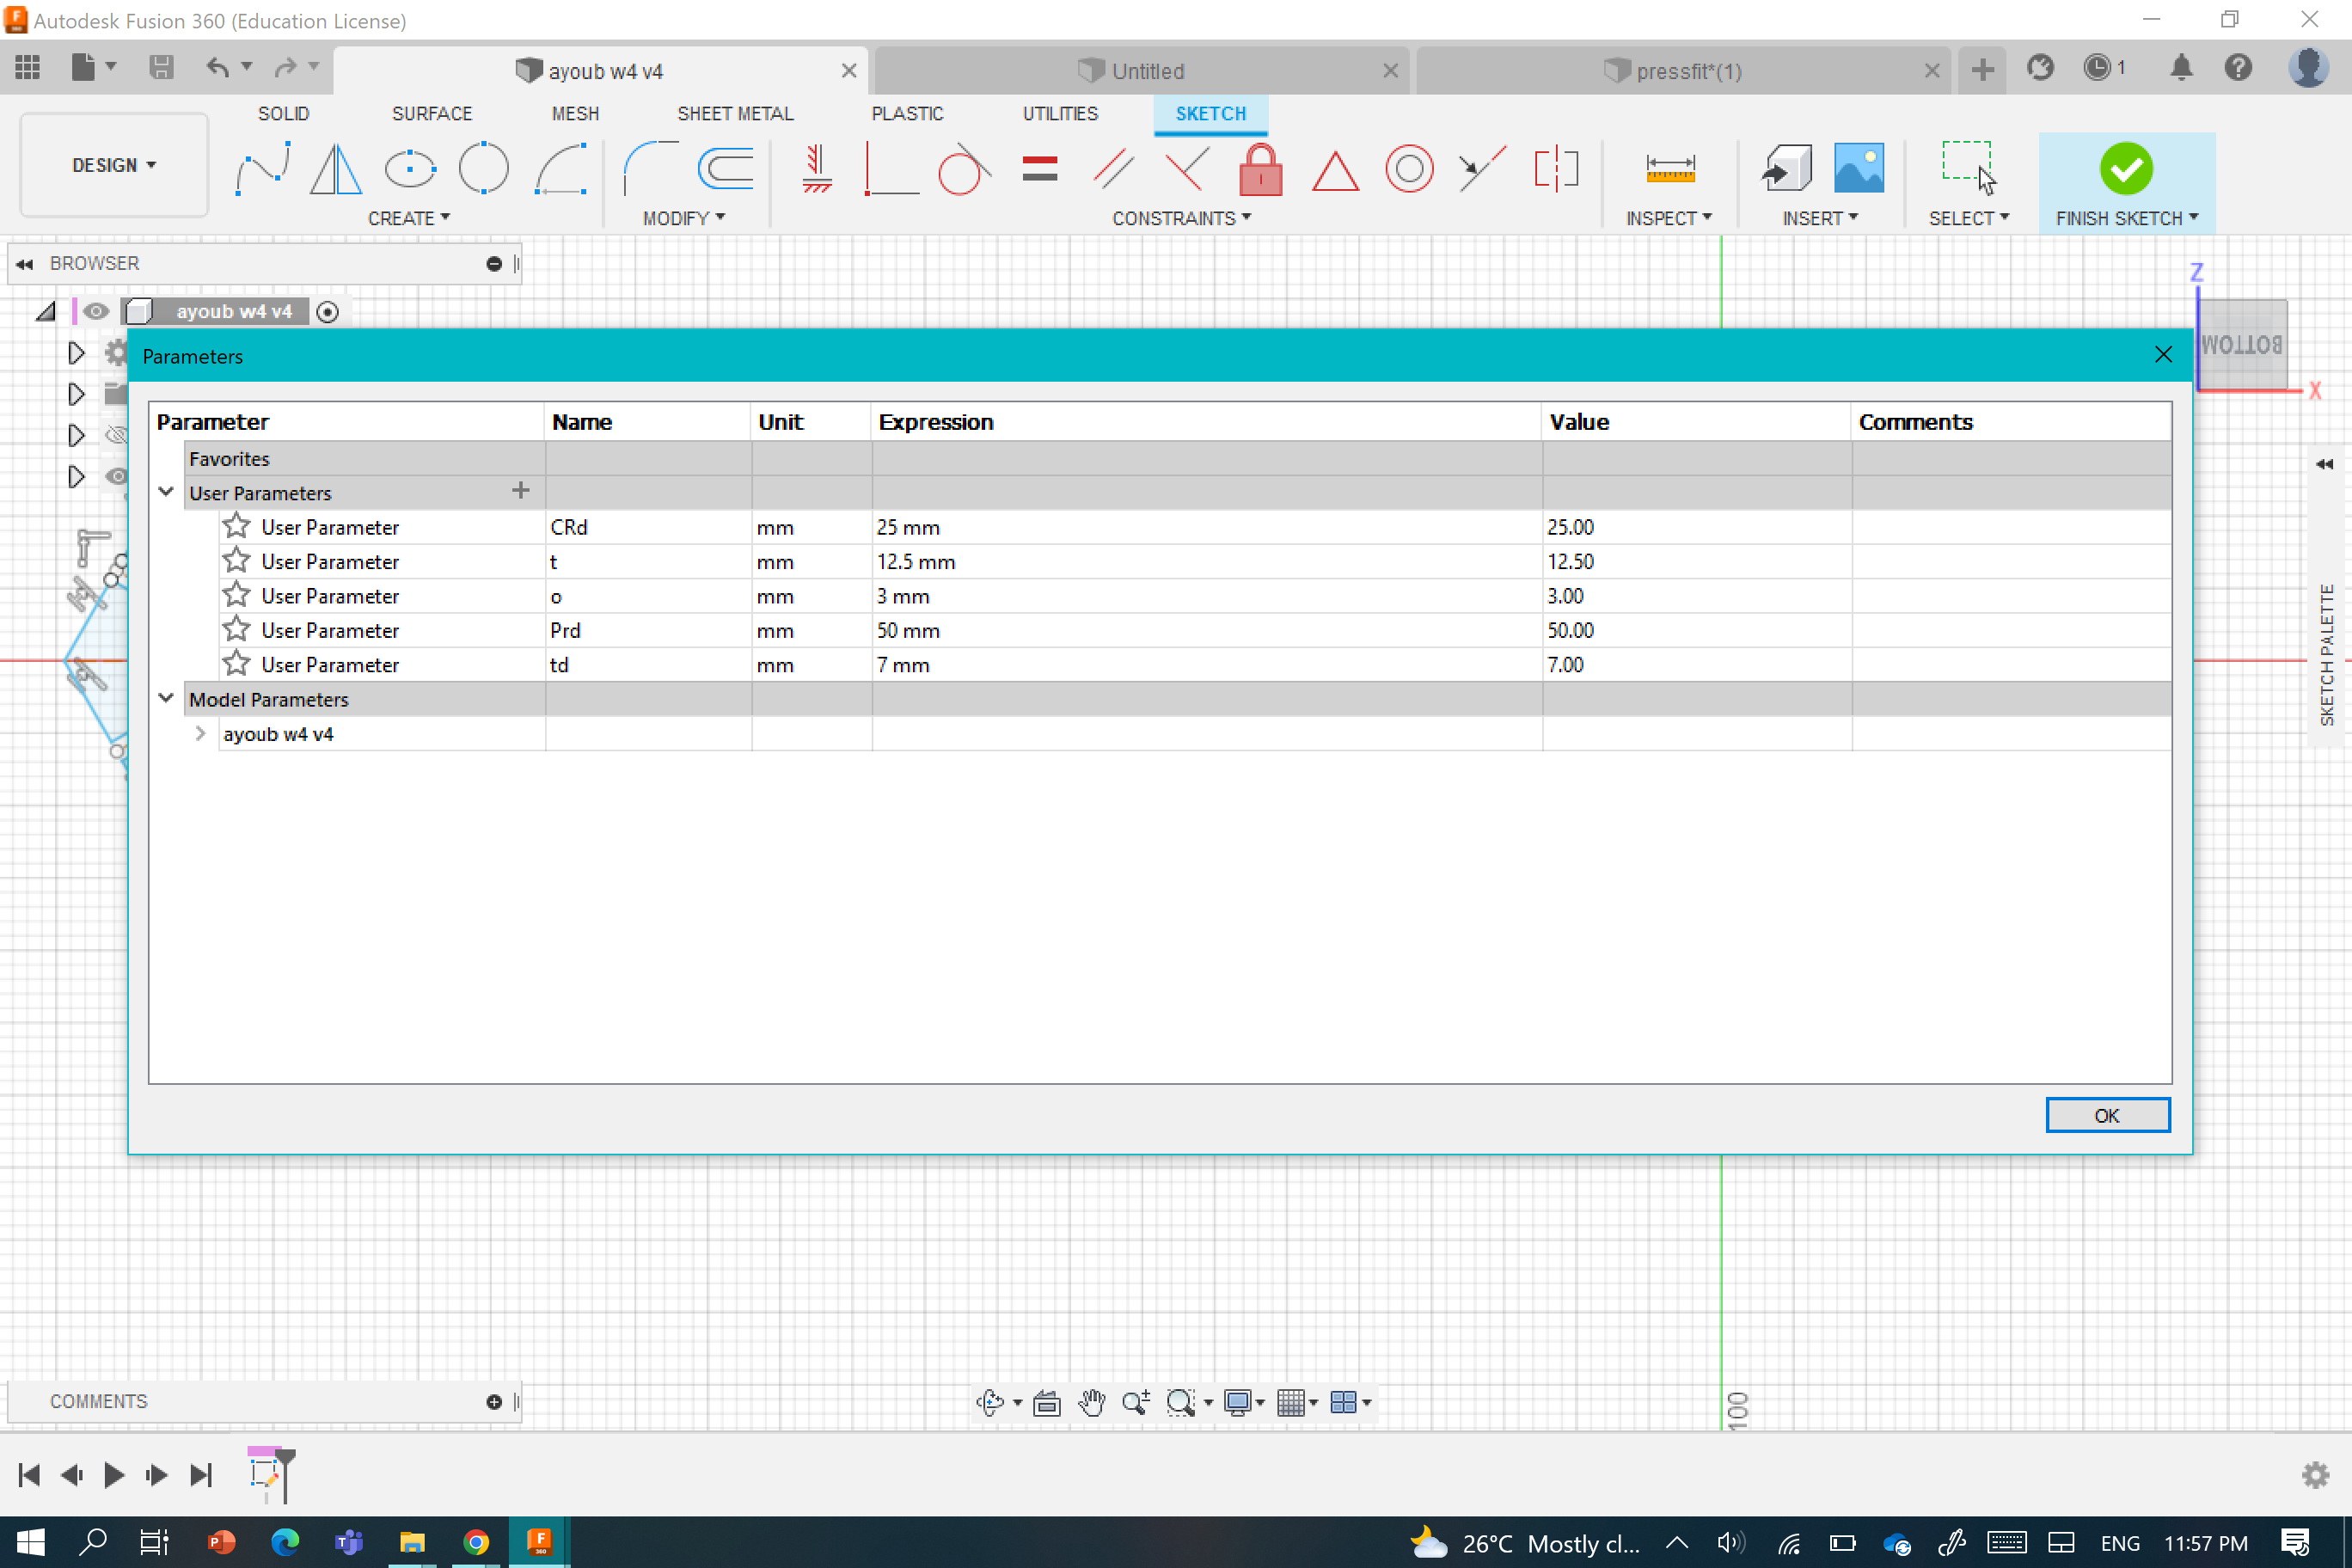Toggle visibility eye of ayoub w4 v4
This screenshot has width=2352, height=1568.
coord(96,311)
